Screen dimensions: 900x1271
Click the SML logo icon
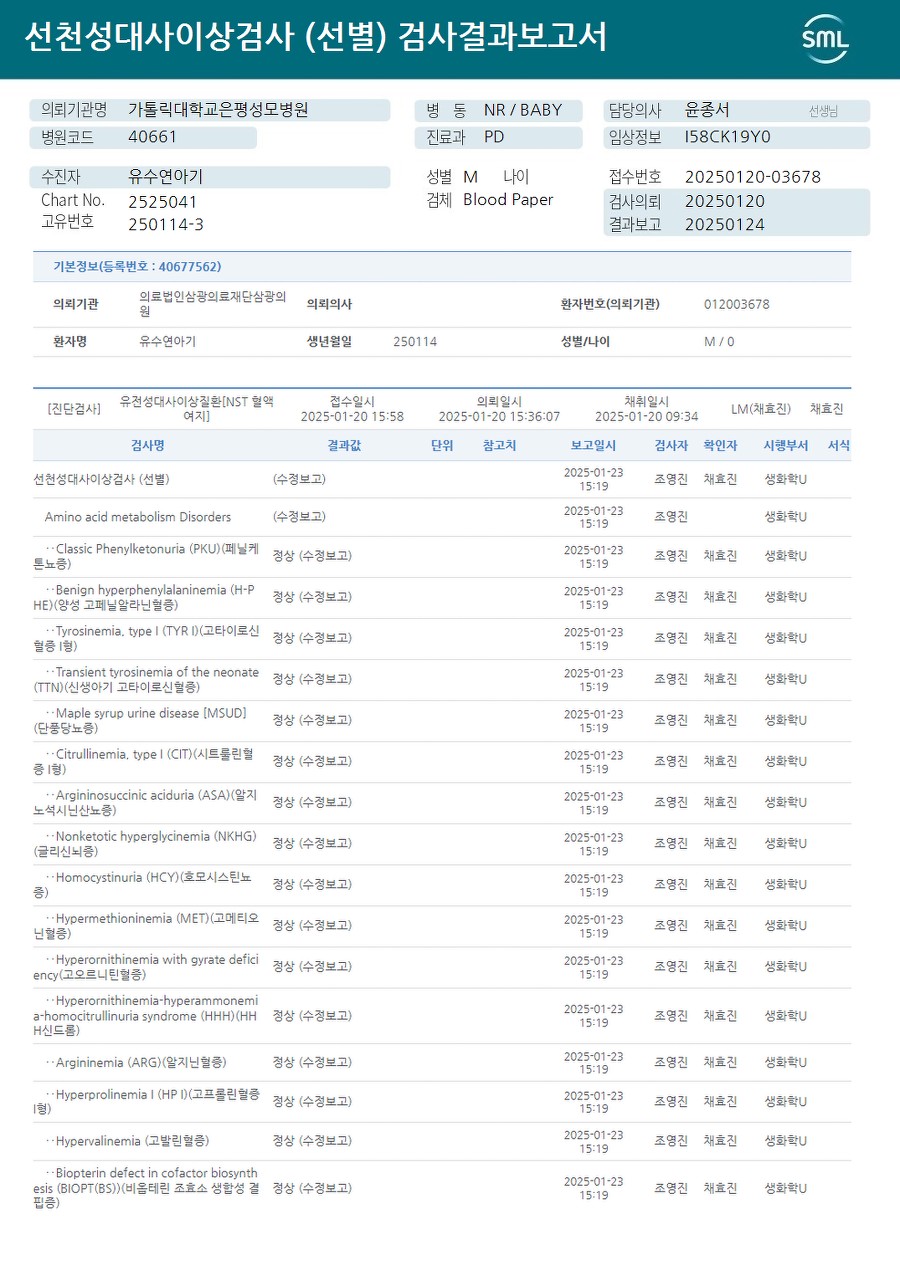(x=825, y=39)
